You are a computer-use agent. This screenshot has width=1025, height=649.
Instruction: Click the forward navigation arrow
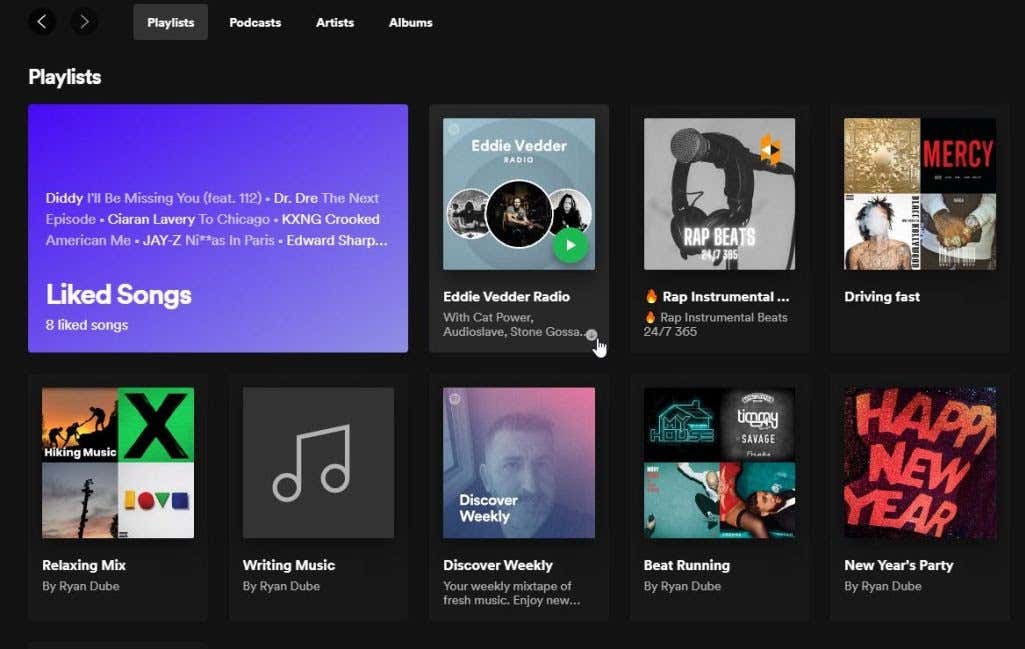(x=84, y=21)
